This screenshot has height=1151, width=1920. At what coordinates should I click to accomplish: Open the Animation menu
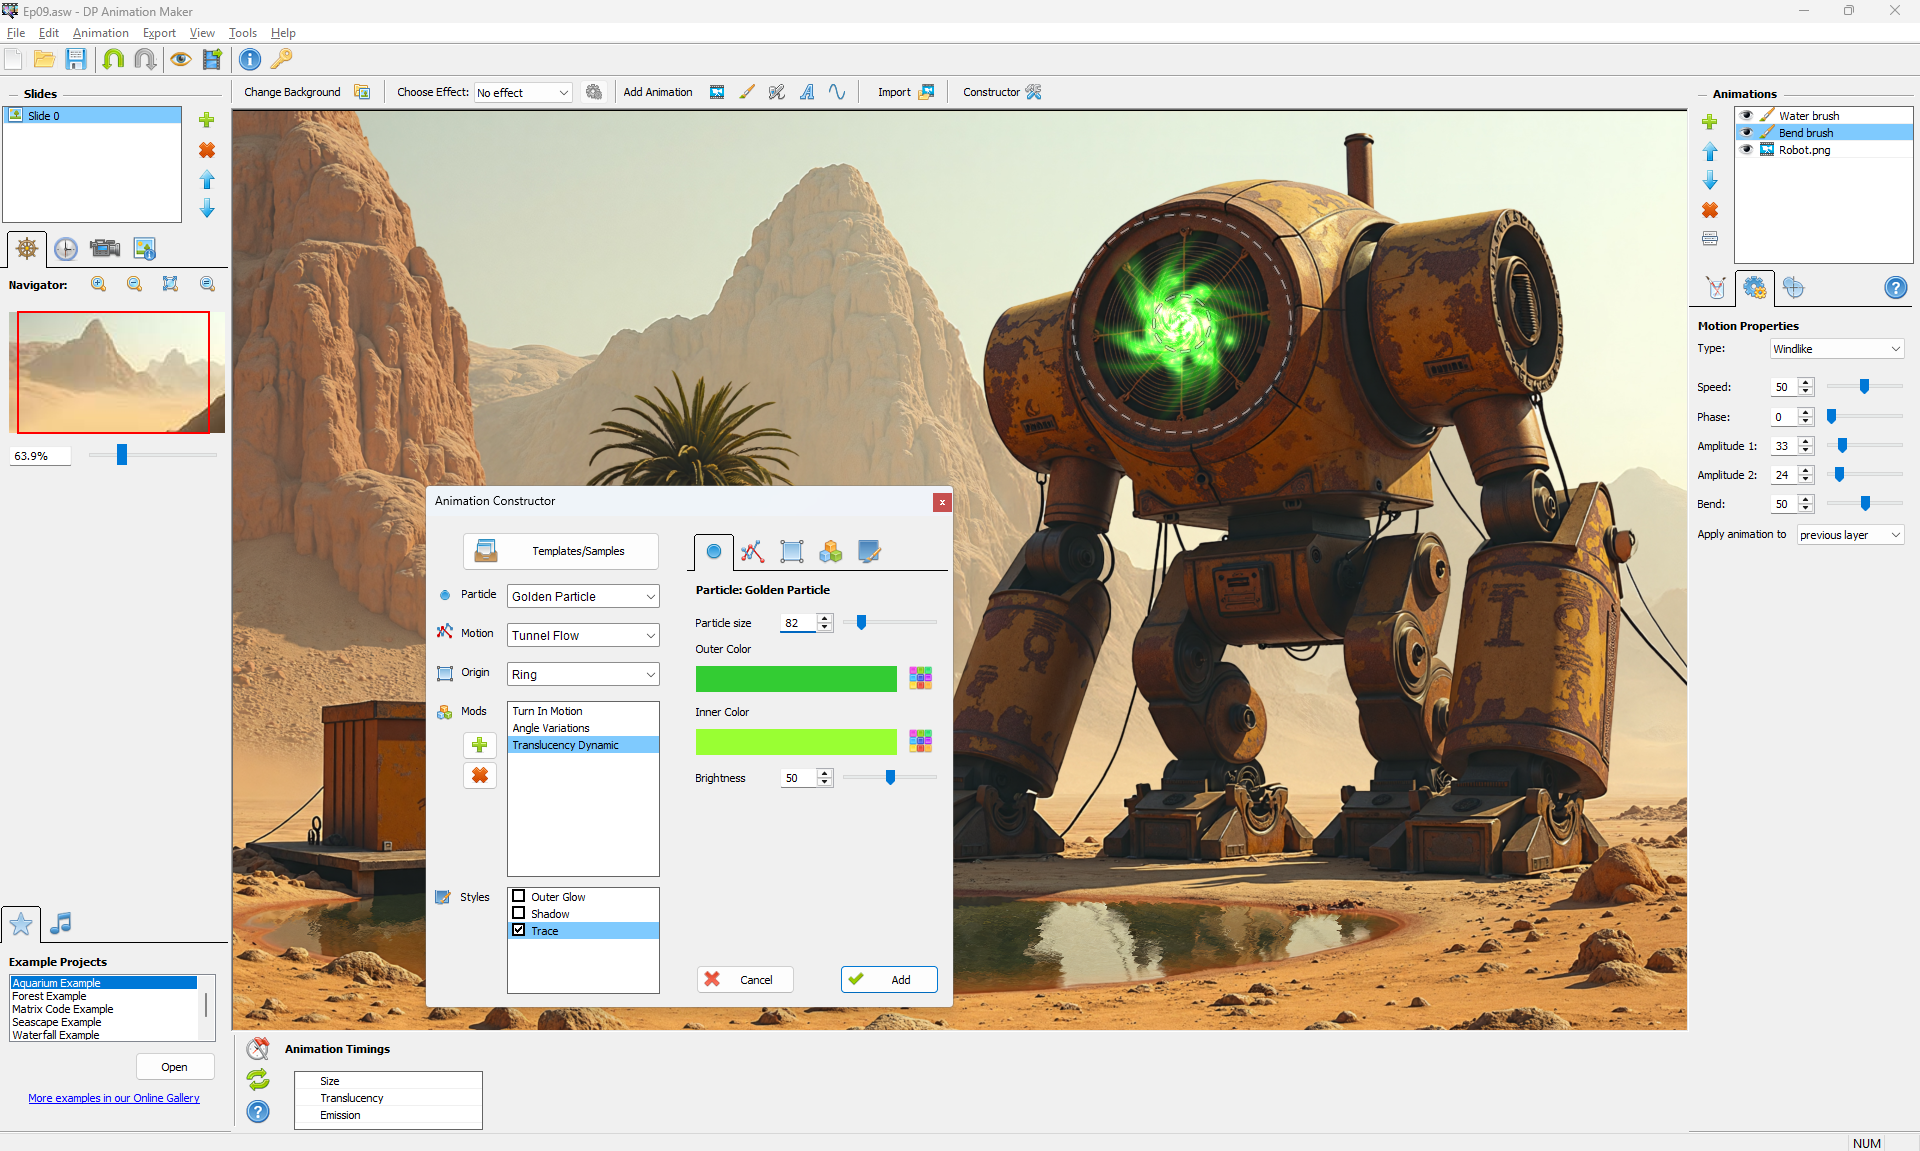pyautogui.click(x=100, y=33)
